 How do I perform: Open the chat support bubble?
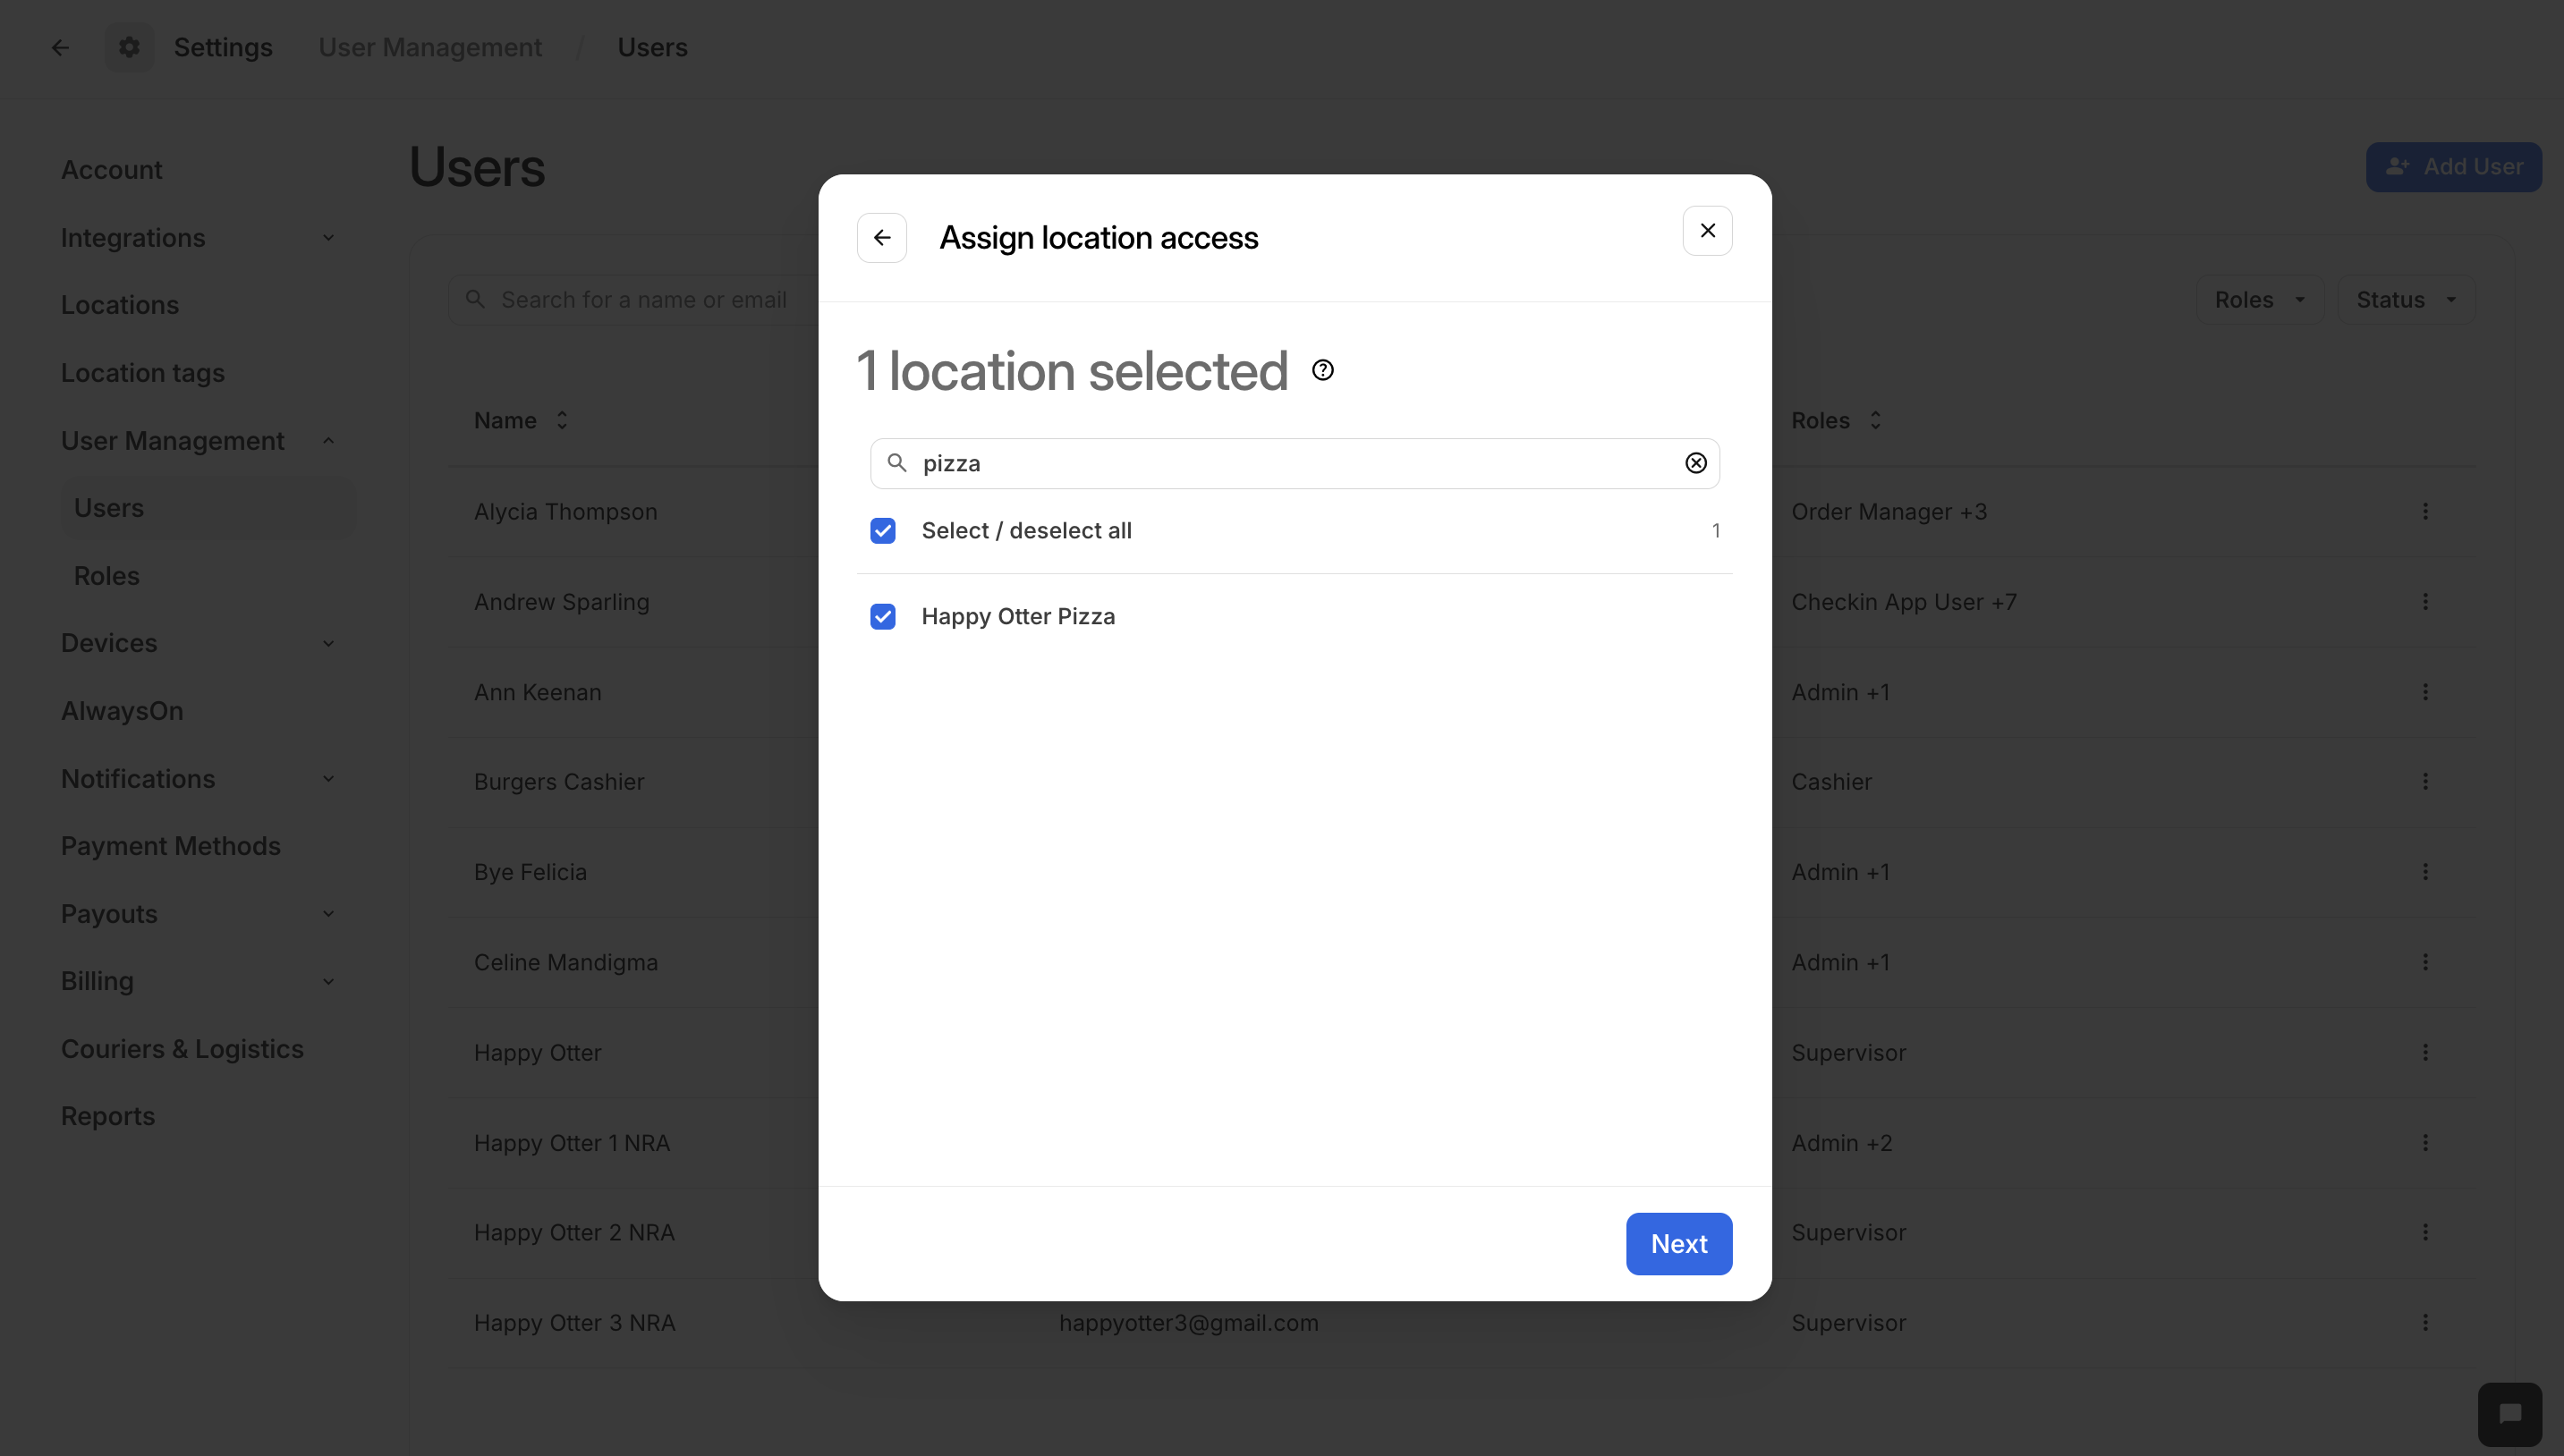point(2509,1413)
